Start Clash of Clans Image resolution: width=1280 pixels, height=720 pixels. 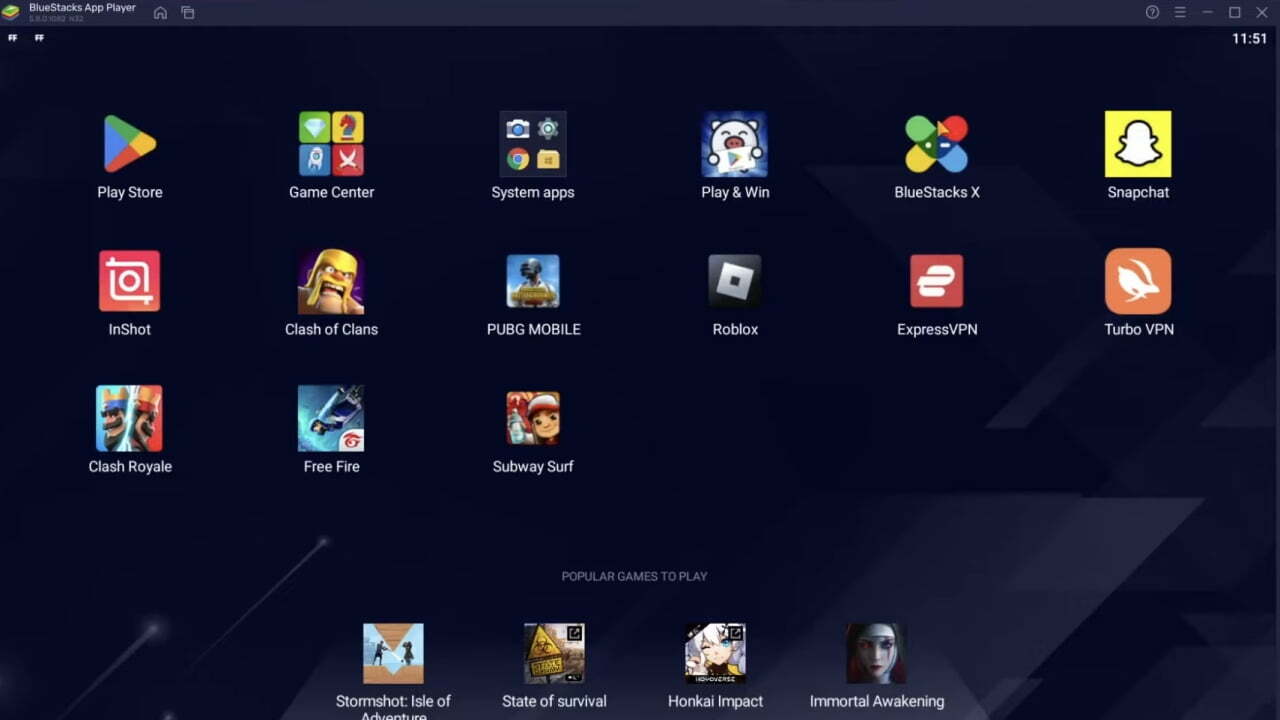(331, 281)
